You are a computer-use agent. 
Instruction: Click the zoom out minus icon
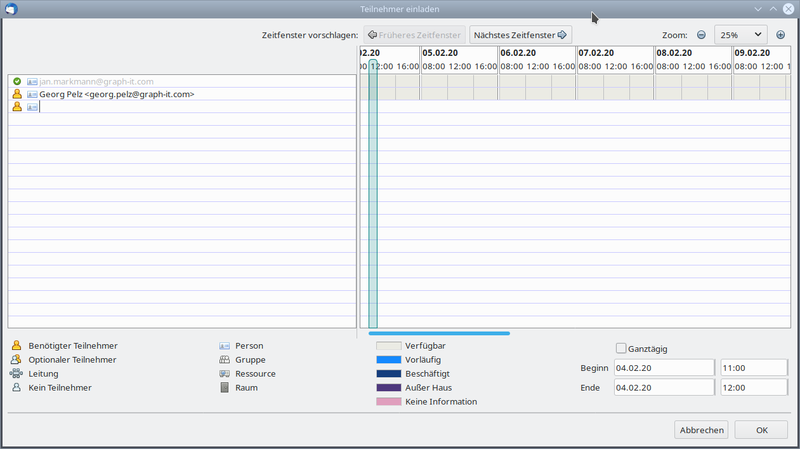pos(701,35)
